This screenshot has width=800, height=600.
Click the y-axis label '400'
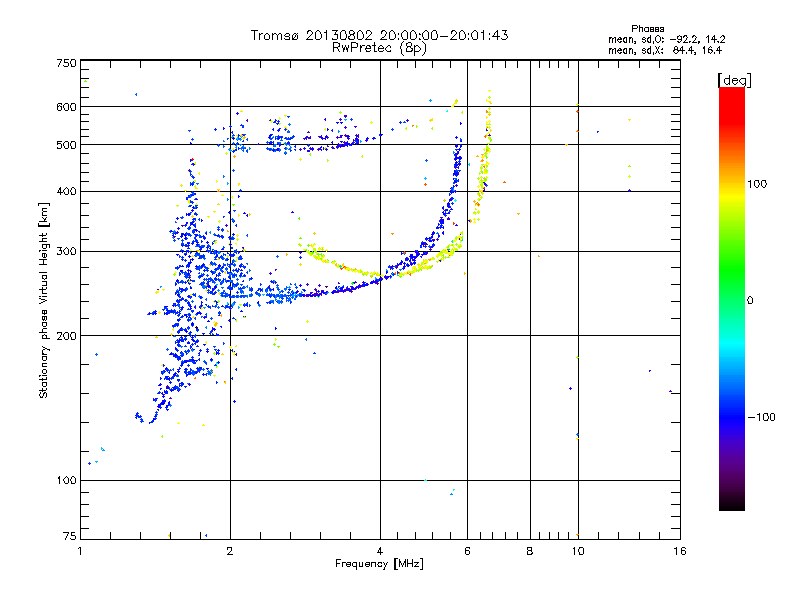[67, 191]
